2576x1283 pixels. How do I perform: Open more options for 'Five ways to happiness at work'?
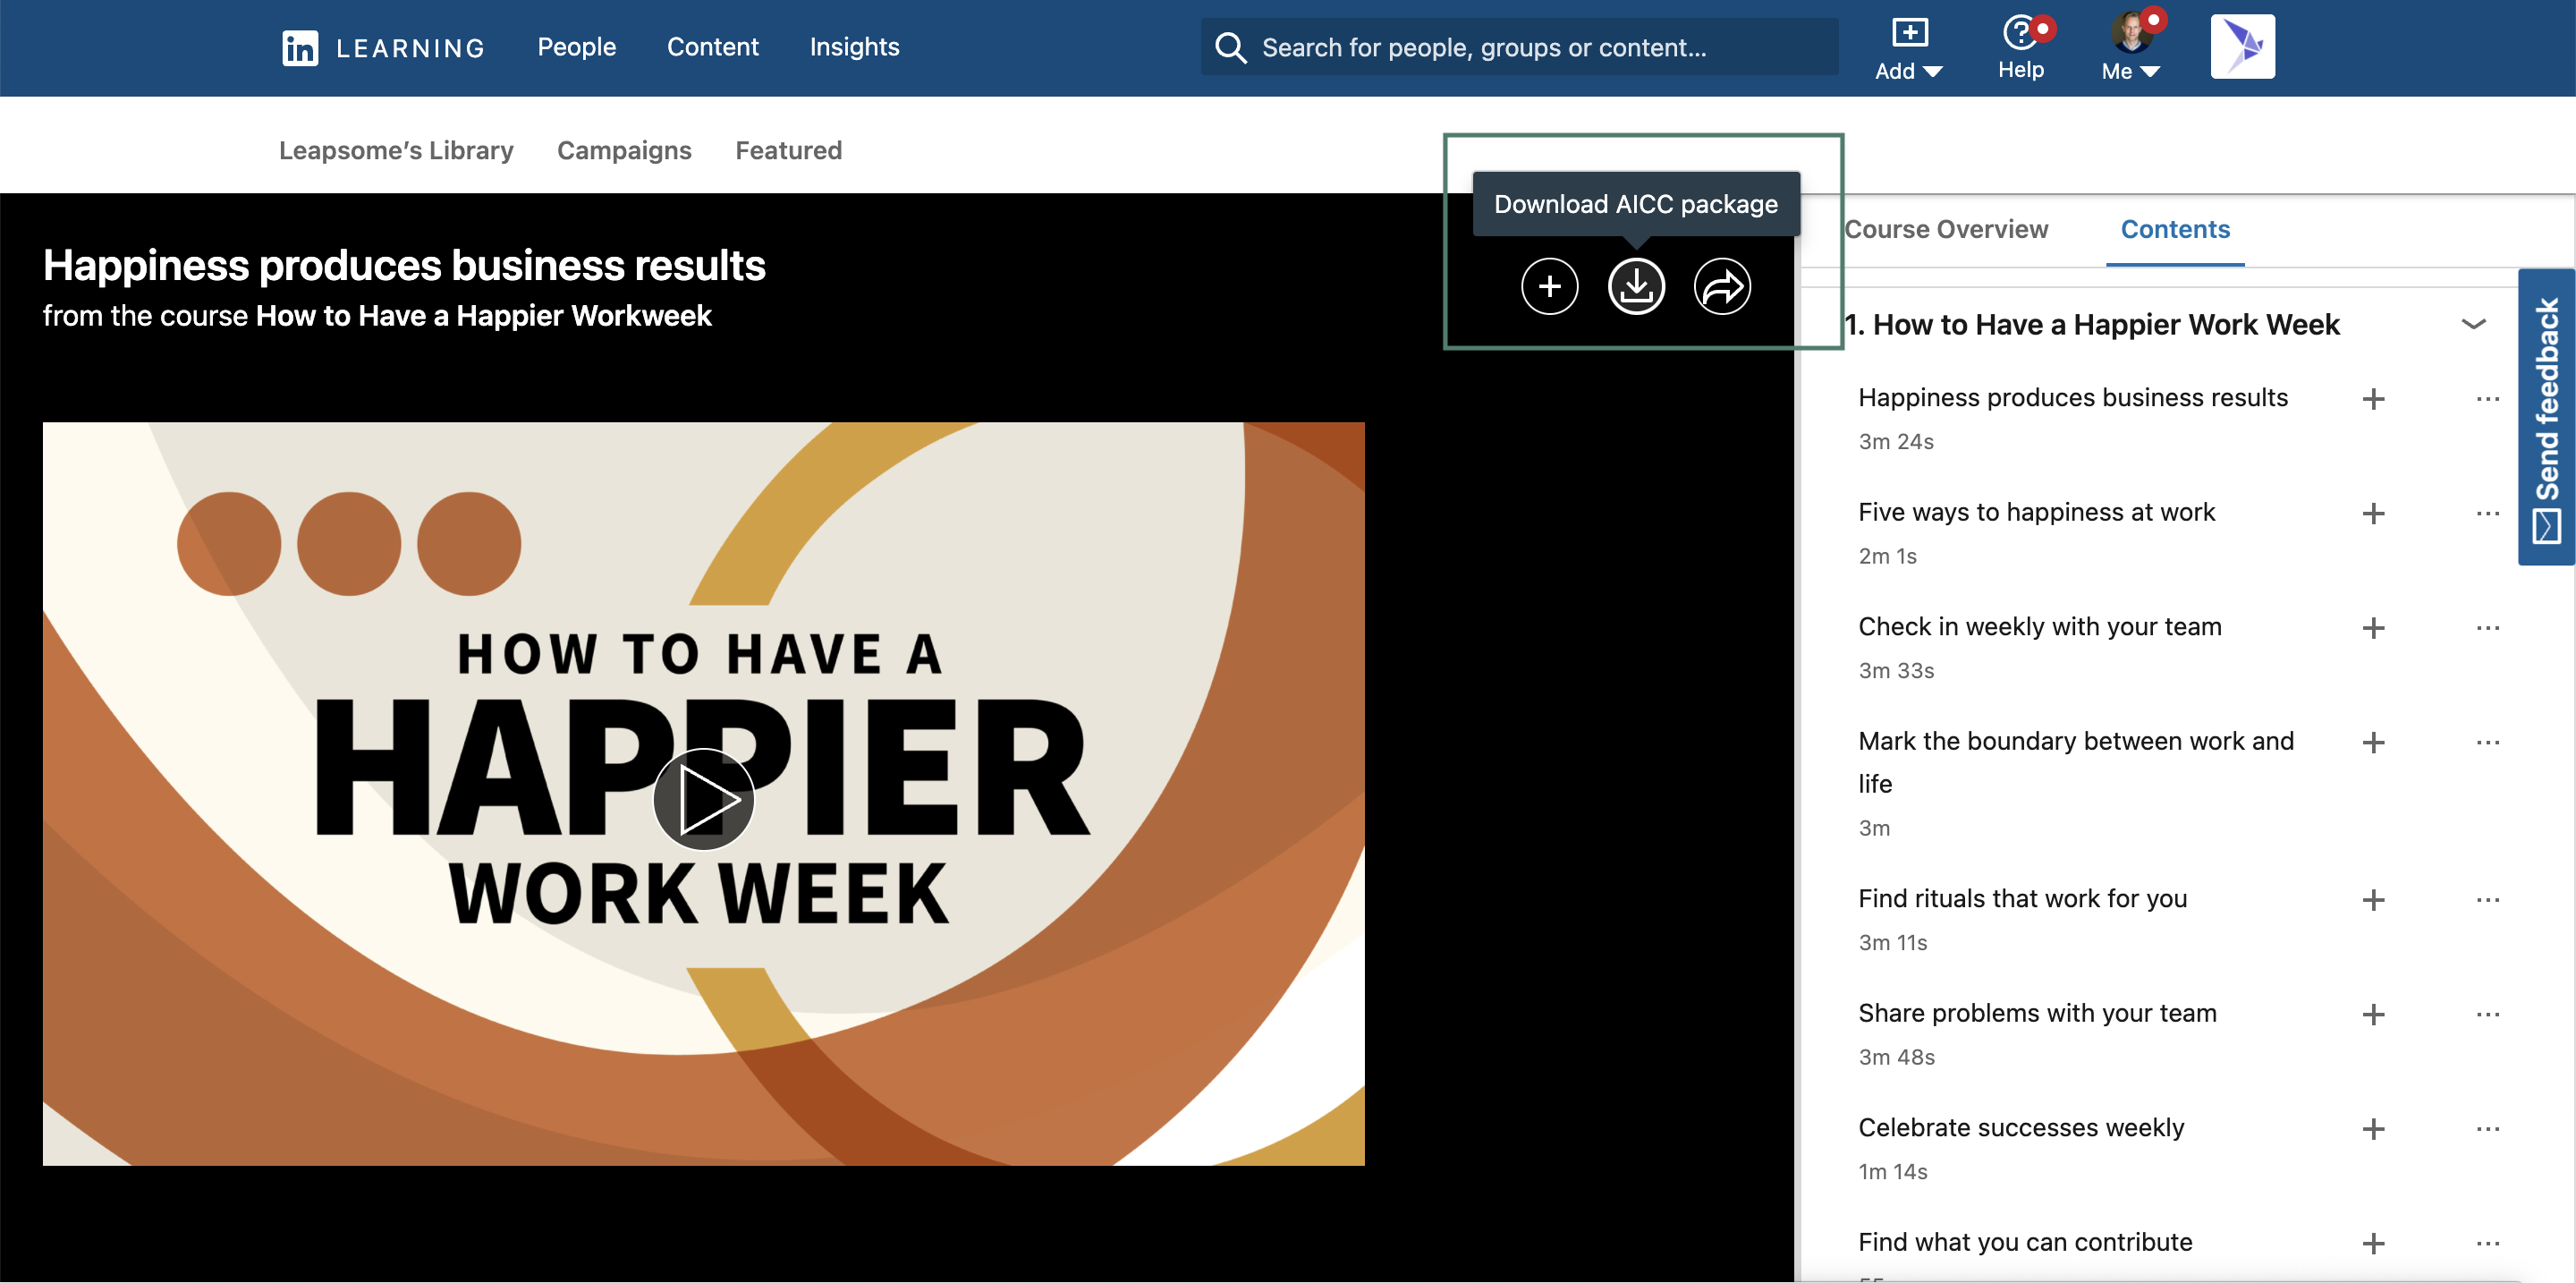[2487, 514]
